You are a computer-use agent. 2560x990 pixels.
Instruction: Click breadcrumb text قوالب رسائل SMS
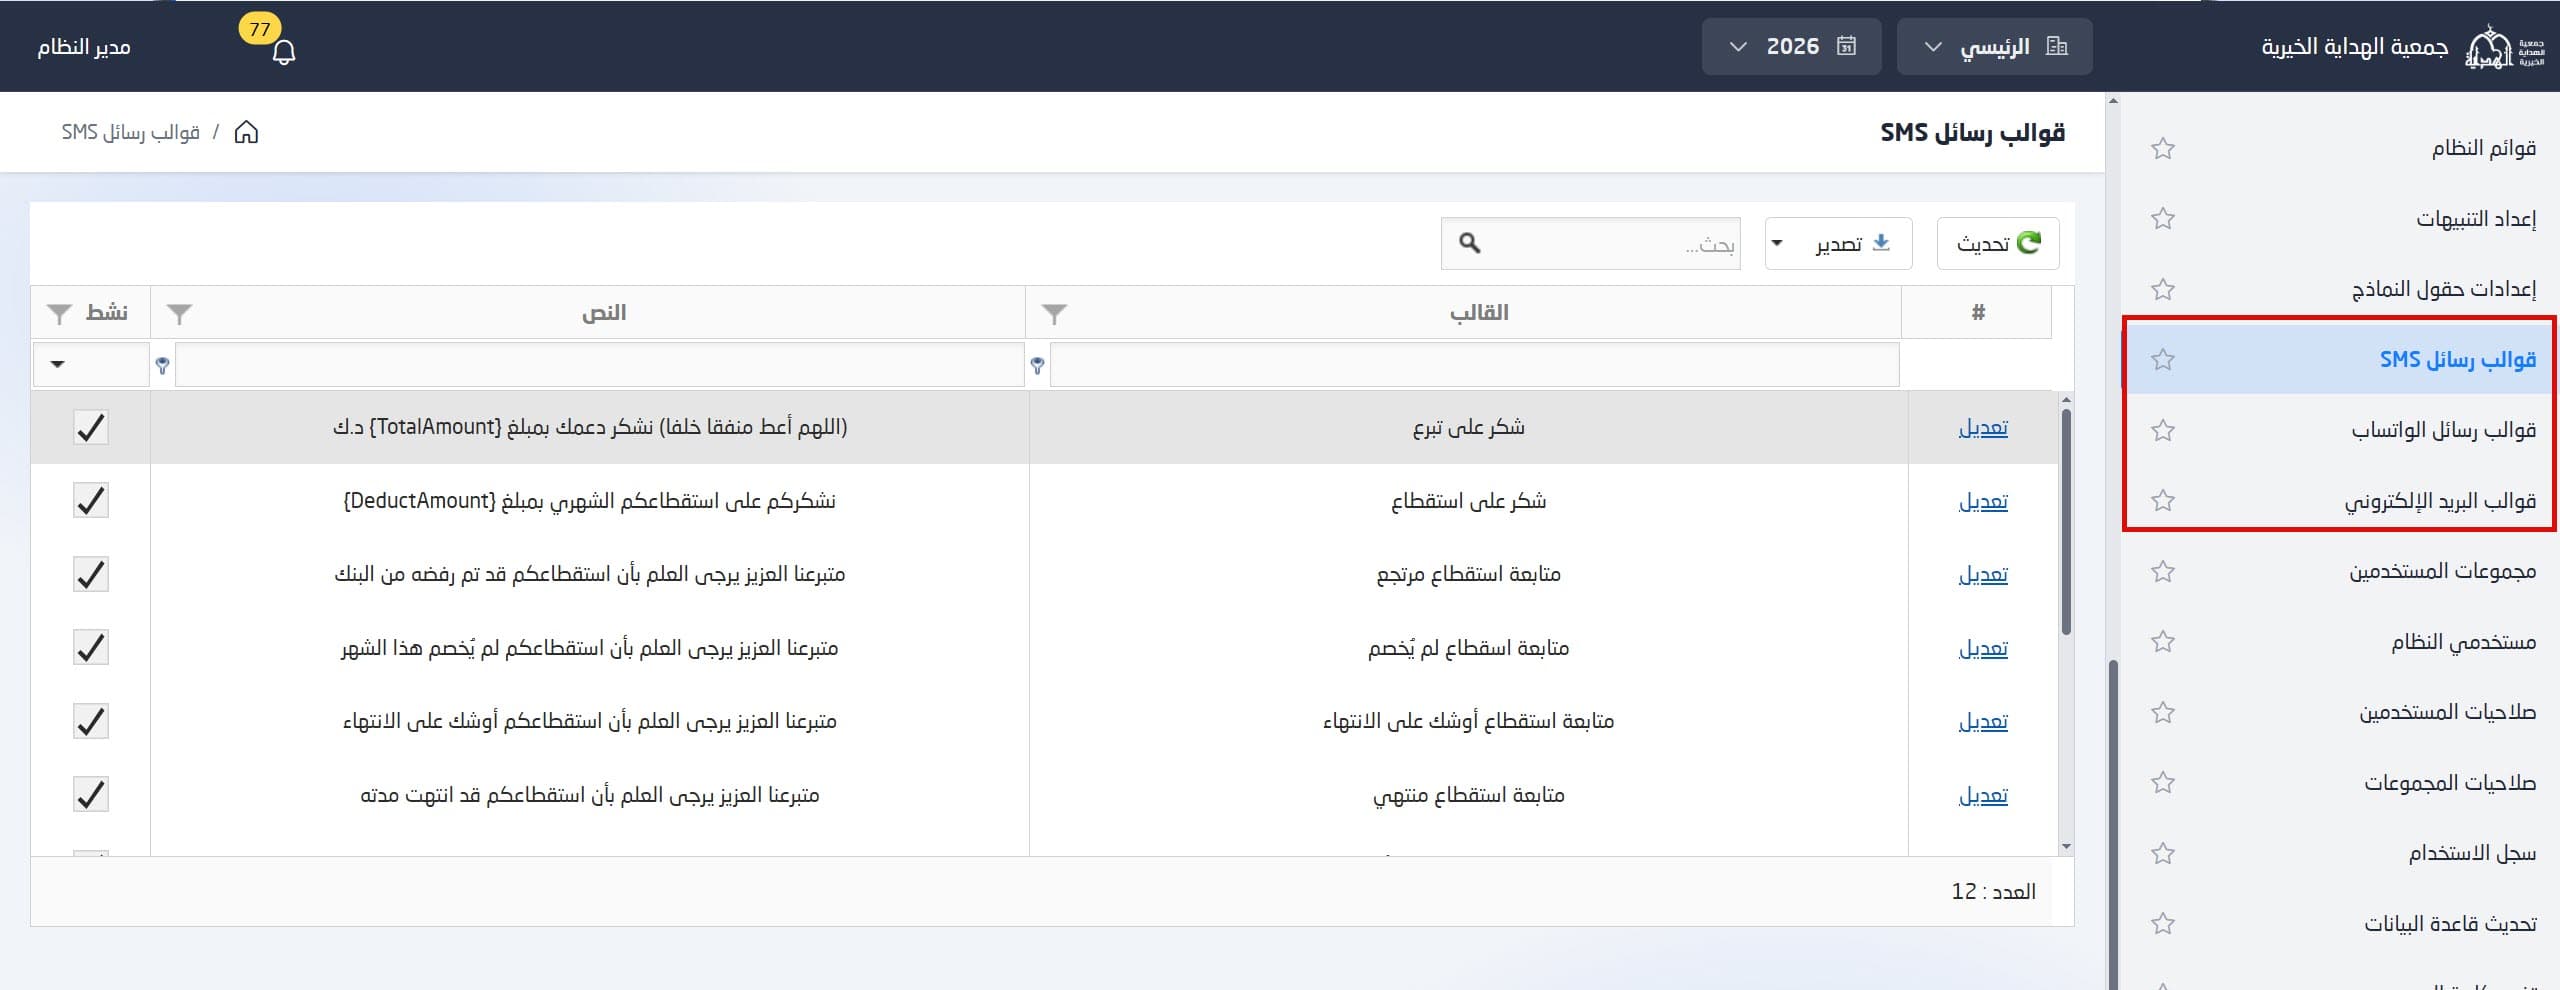coord(131,132)
